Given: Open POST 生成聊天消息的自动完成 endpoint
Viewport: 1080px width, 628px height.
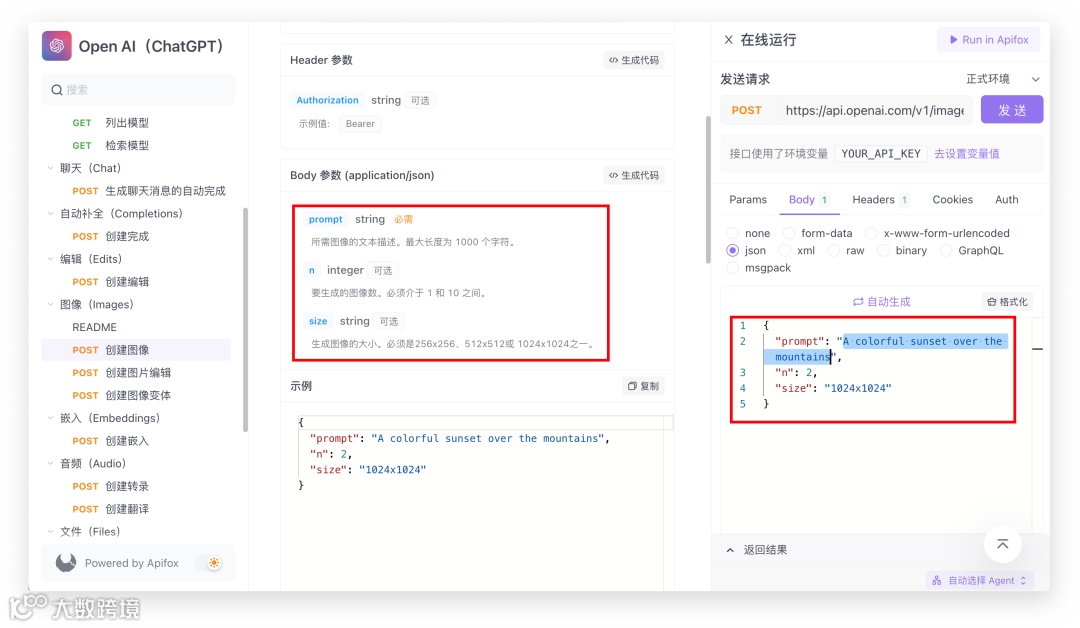Looking at the screenshot, I should [136, 191].
